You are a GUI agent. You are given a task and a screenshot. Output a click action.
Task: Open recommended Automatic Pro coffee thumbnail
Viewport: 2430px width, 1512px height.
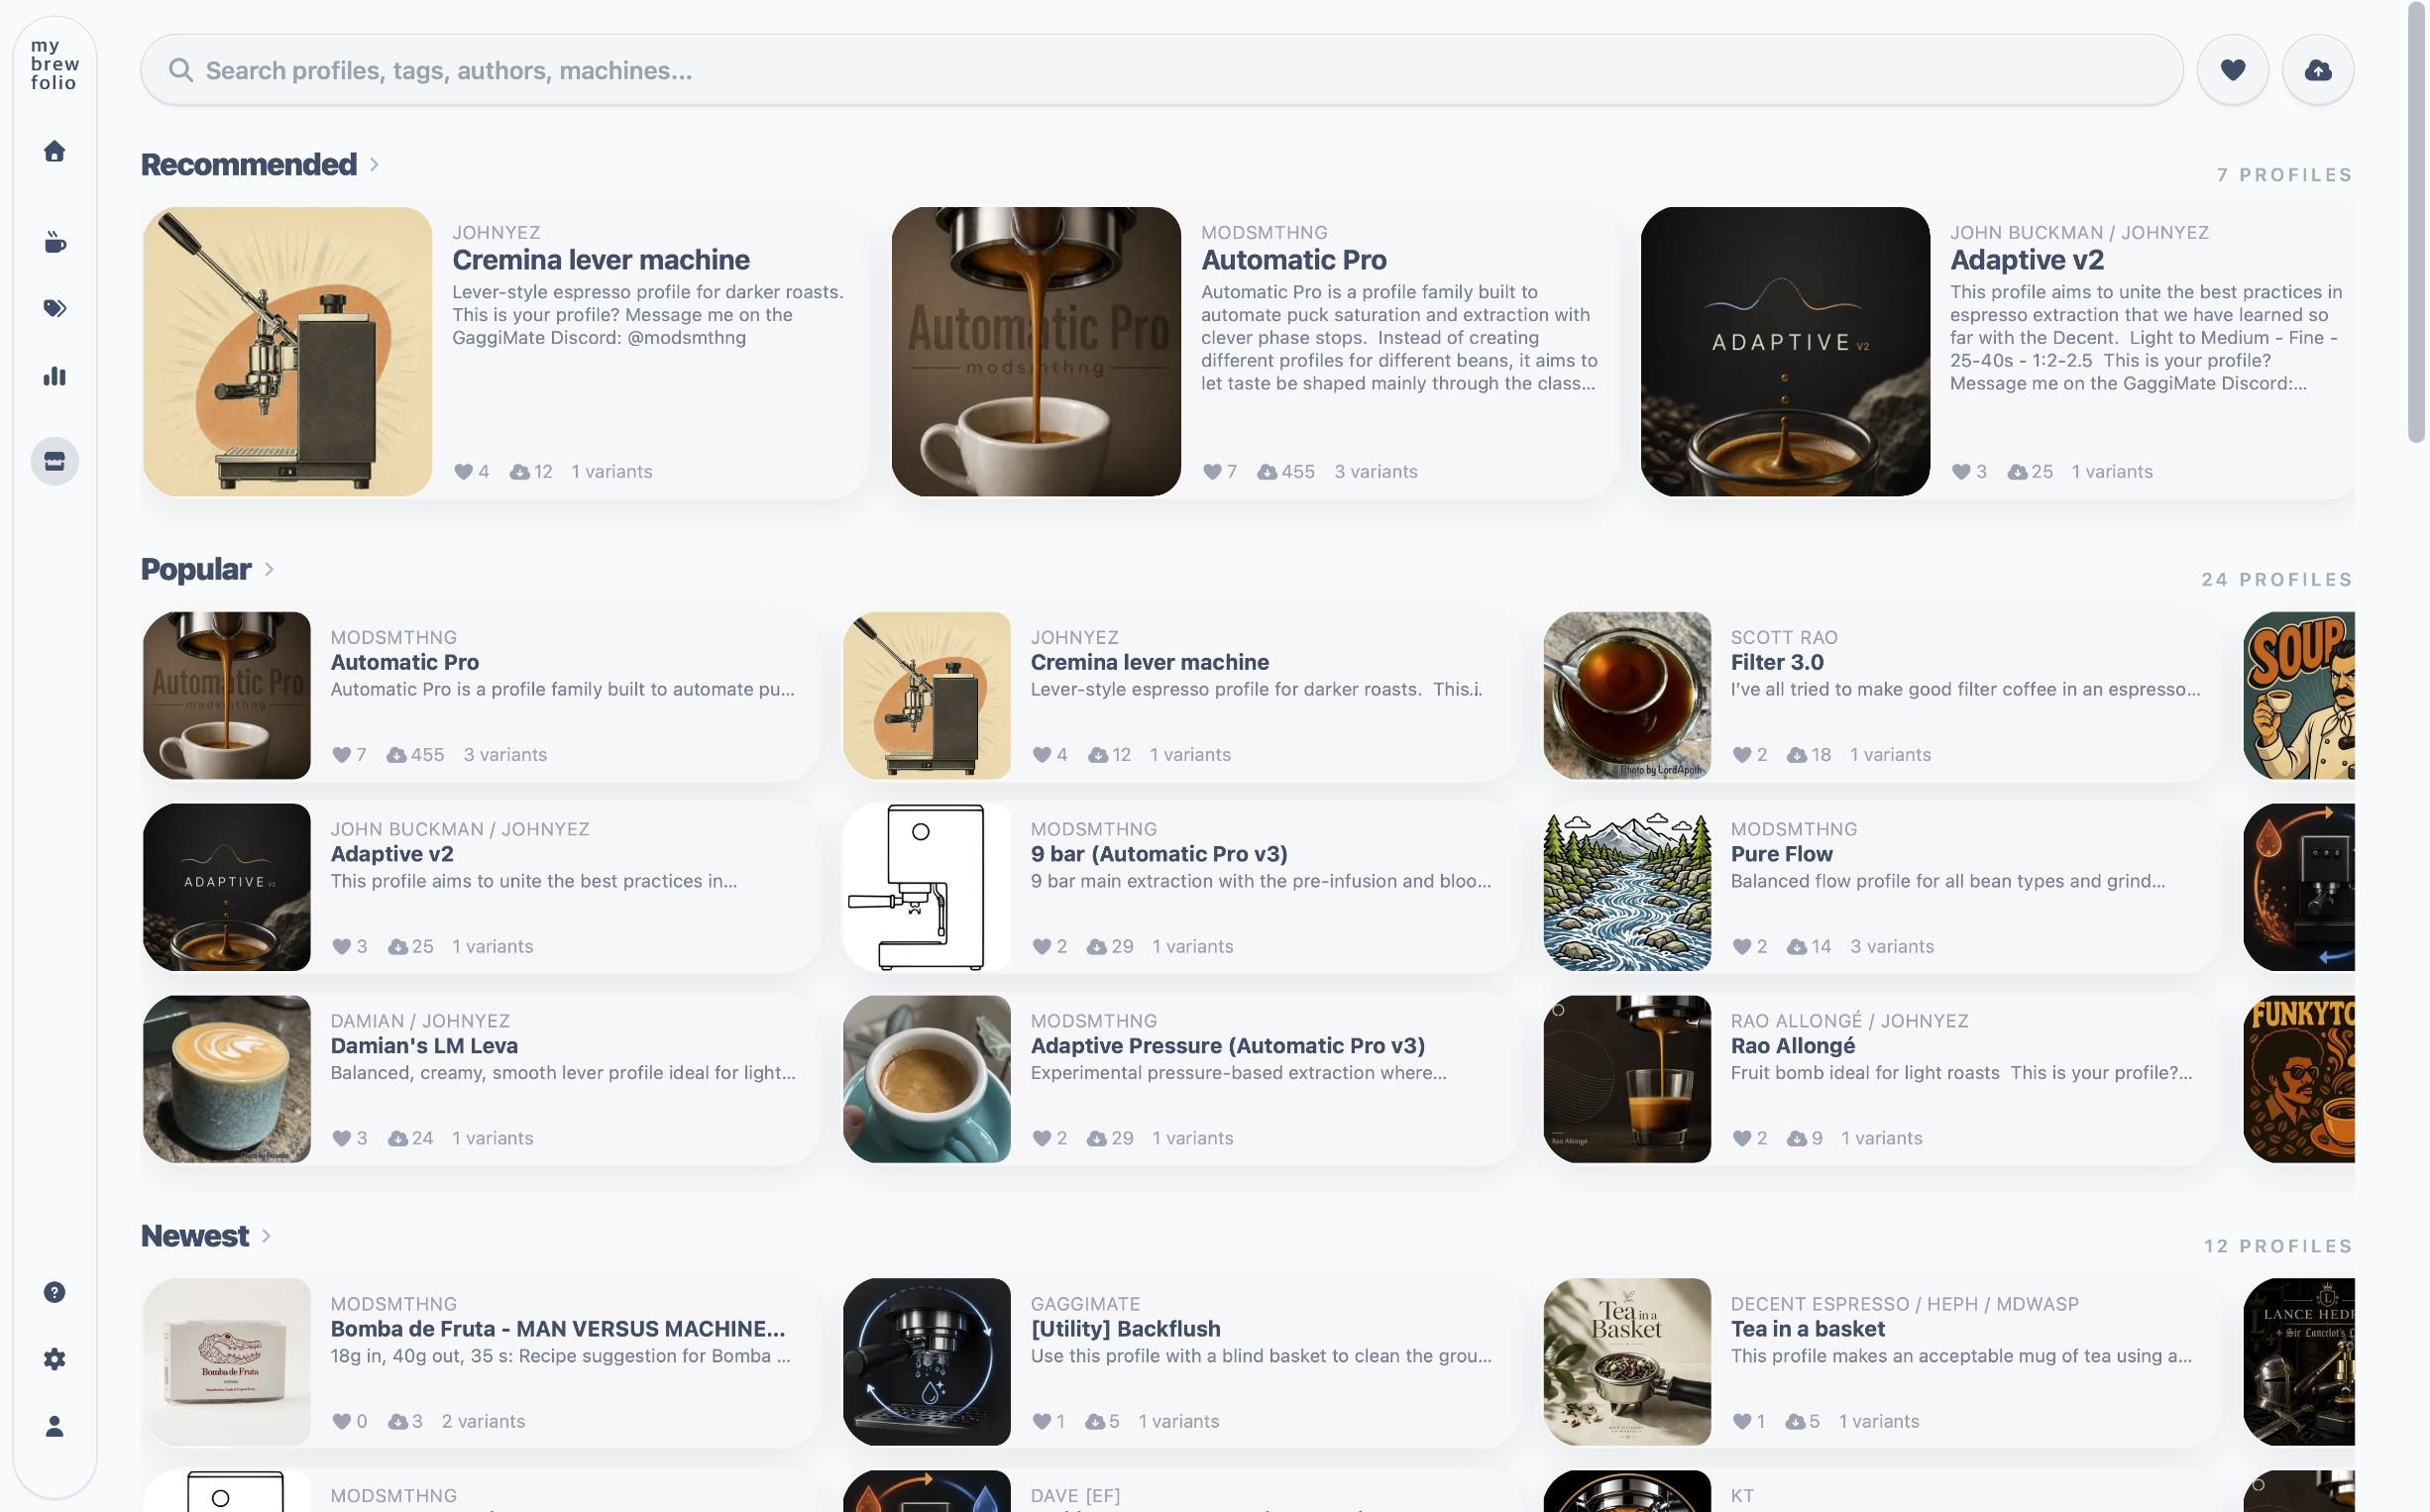click(1036, 351)
